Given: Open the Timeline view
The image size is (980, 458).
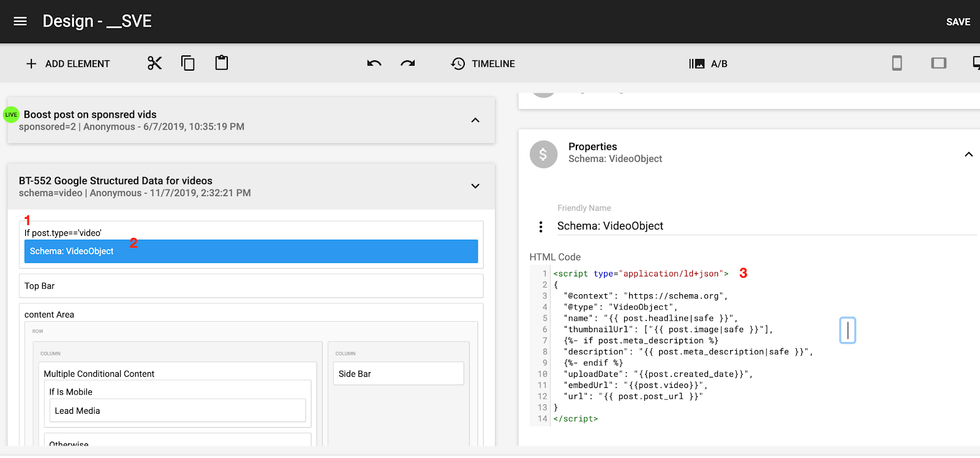Looking at the screenshot, I should (482, 63).
